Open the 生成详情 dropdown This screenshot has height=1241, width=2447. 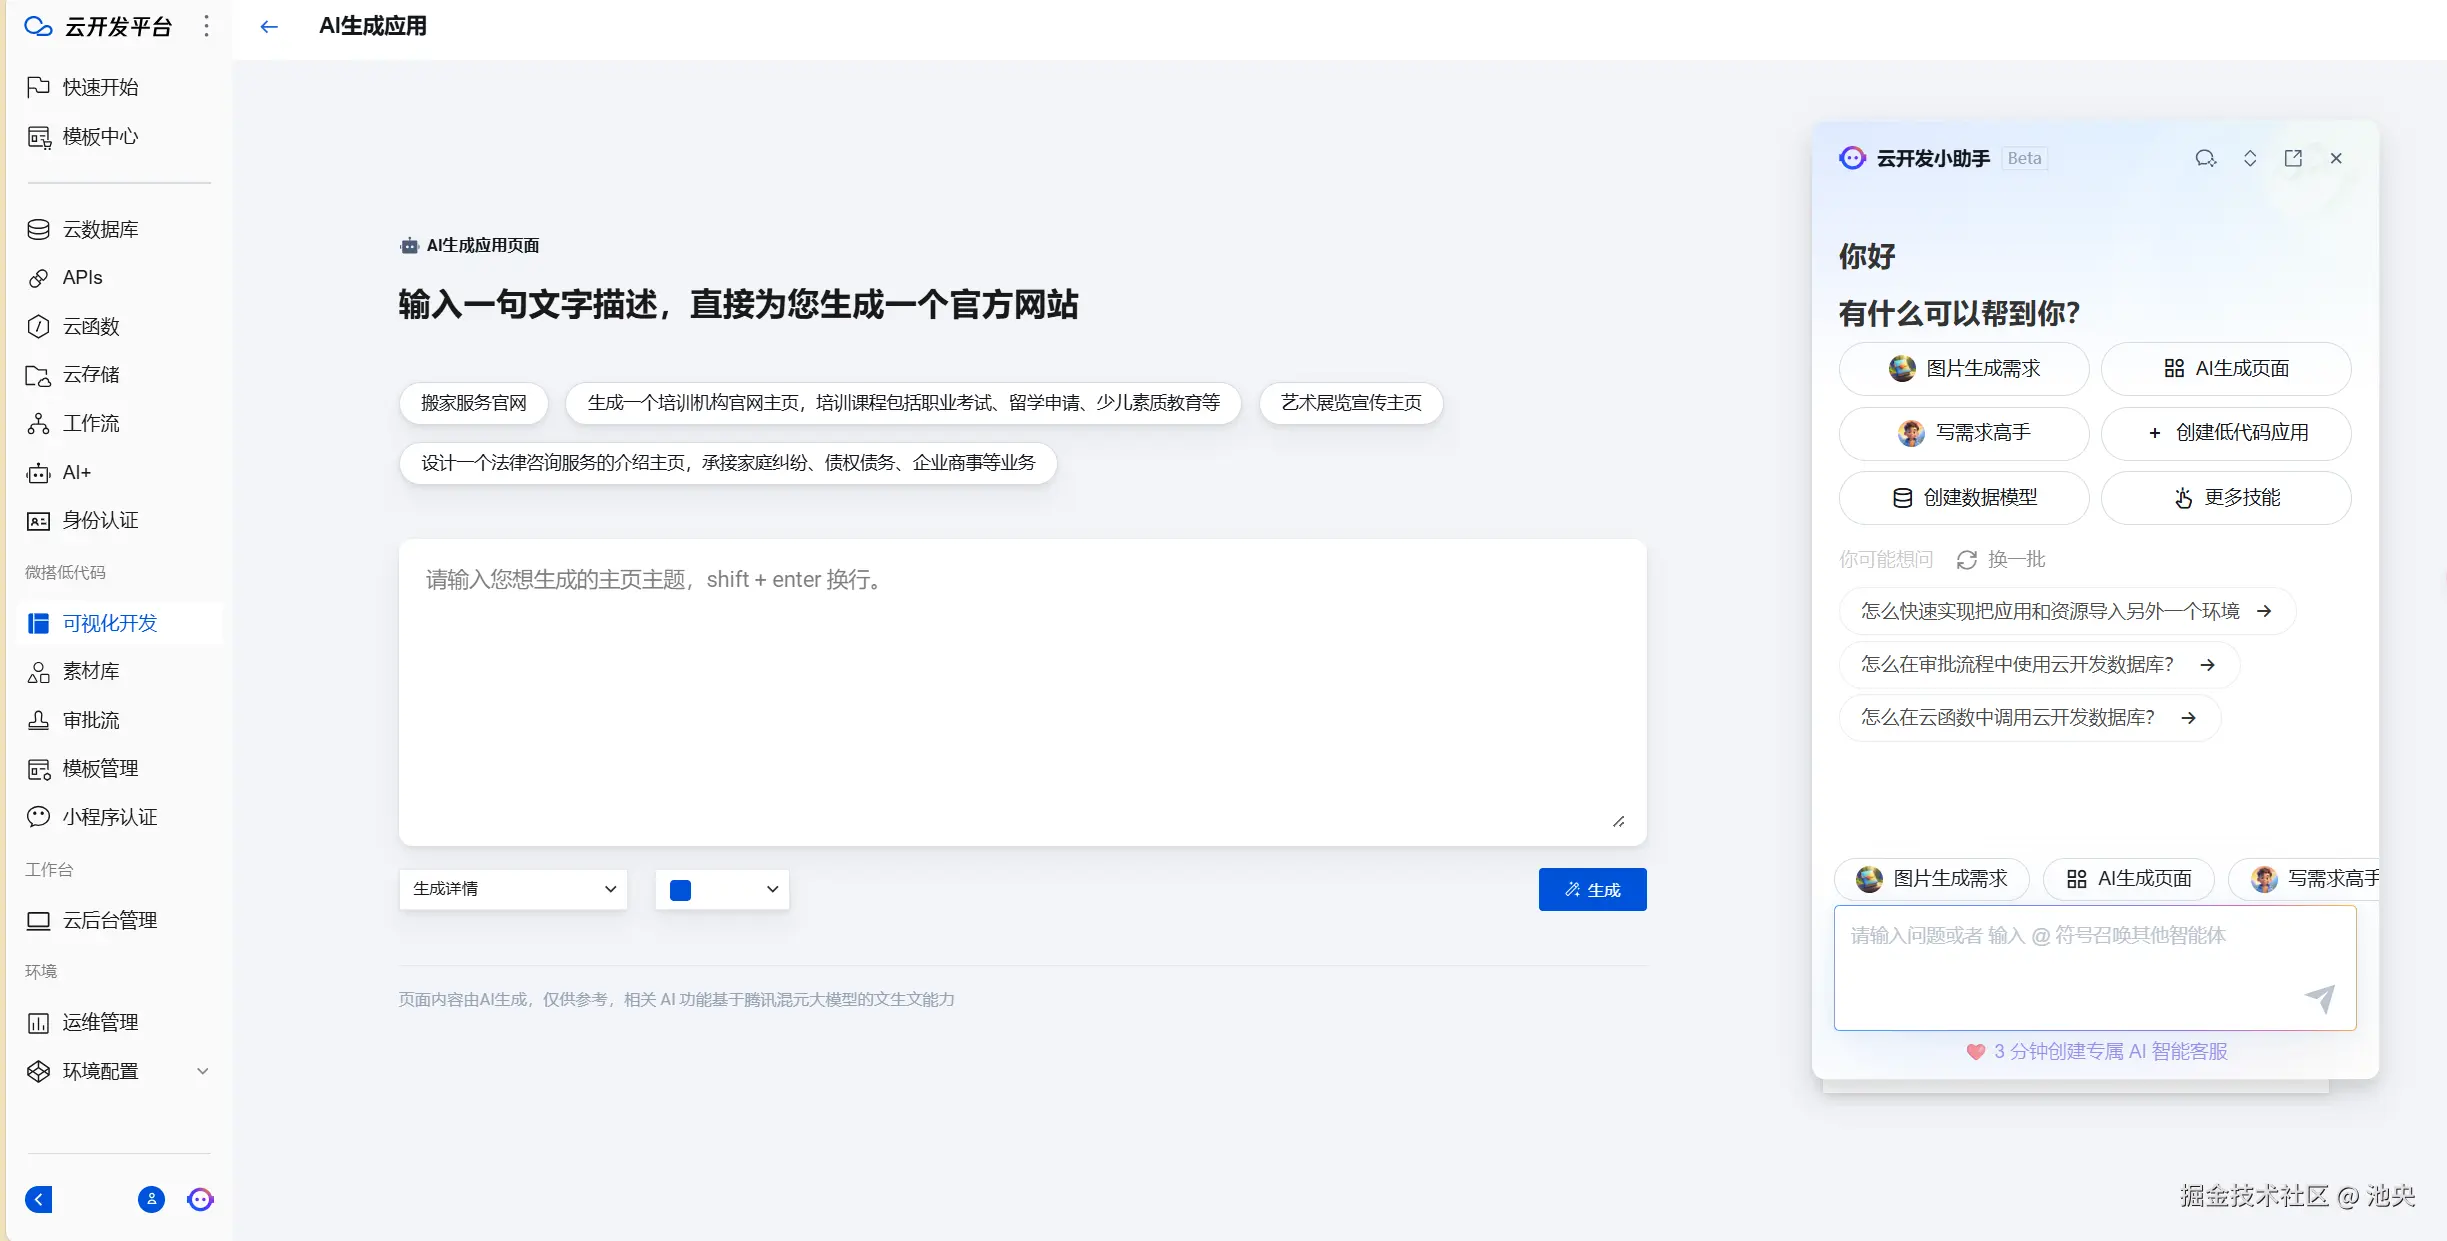click(513, 889)
